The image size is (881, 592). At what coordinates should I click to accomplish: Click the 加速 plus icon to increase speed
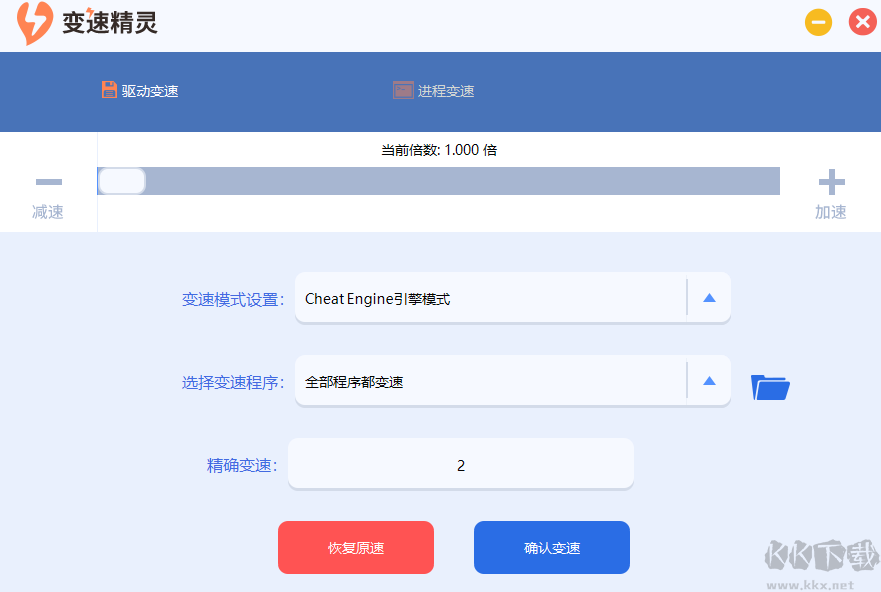(831, 182)
